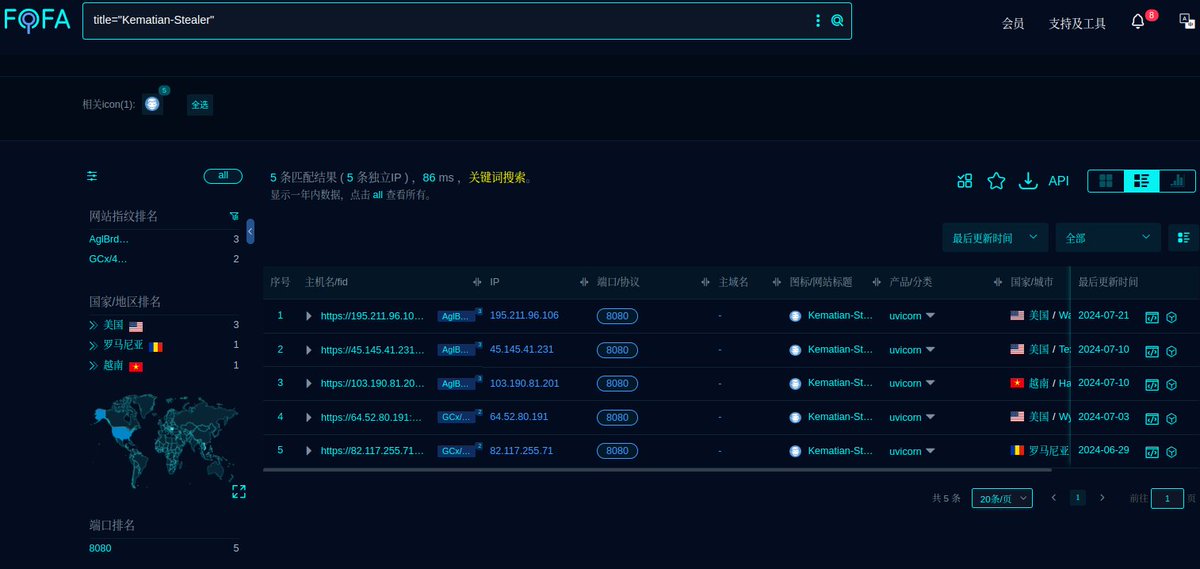Click the download results icon
The height and width of the screenshot is (569, 1200).
1027,181
